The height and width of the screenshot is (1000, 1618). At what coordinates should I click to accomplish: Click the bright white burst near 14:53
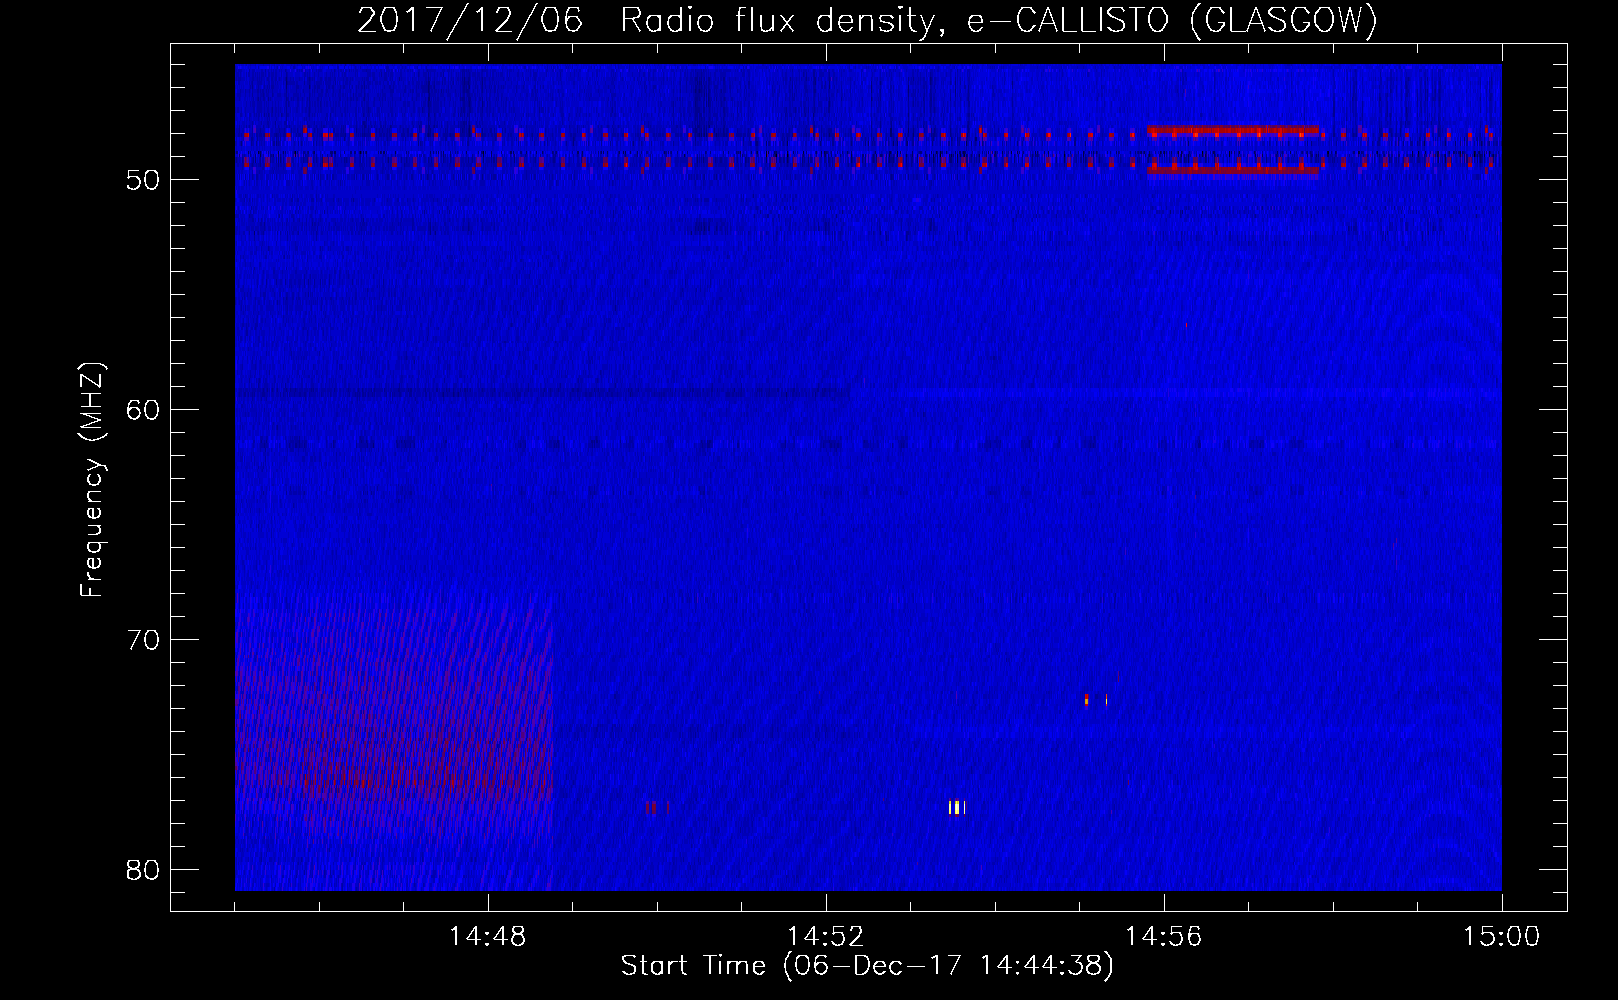click(x=957, y=807)
